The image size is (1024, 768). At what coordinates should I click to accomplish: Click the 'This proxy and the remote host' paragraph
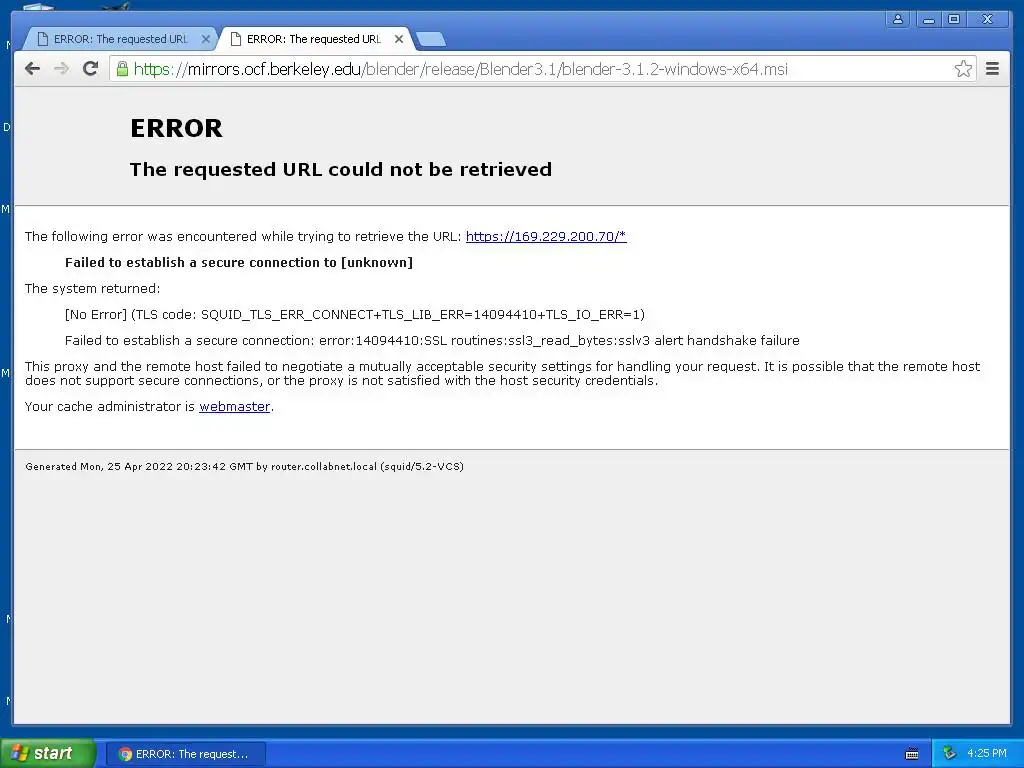click(x=502, y=374)
